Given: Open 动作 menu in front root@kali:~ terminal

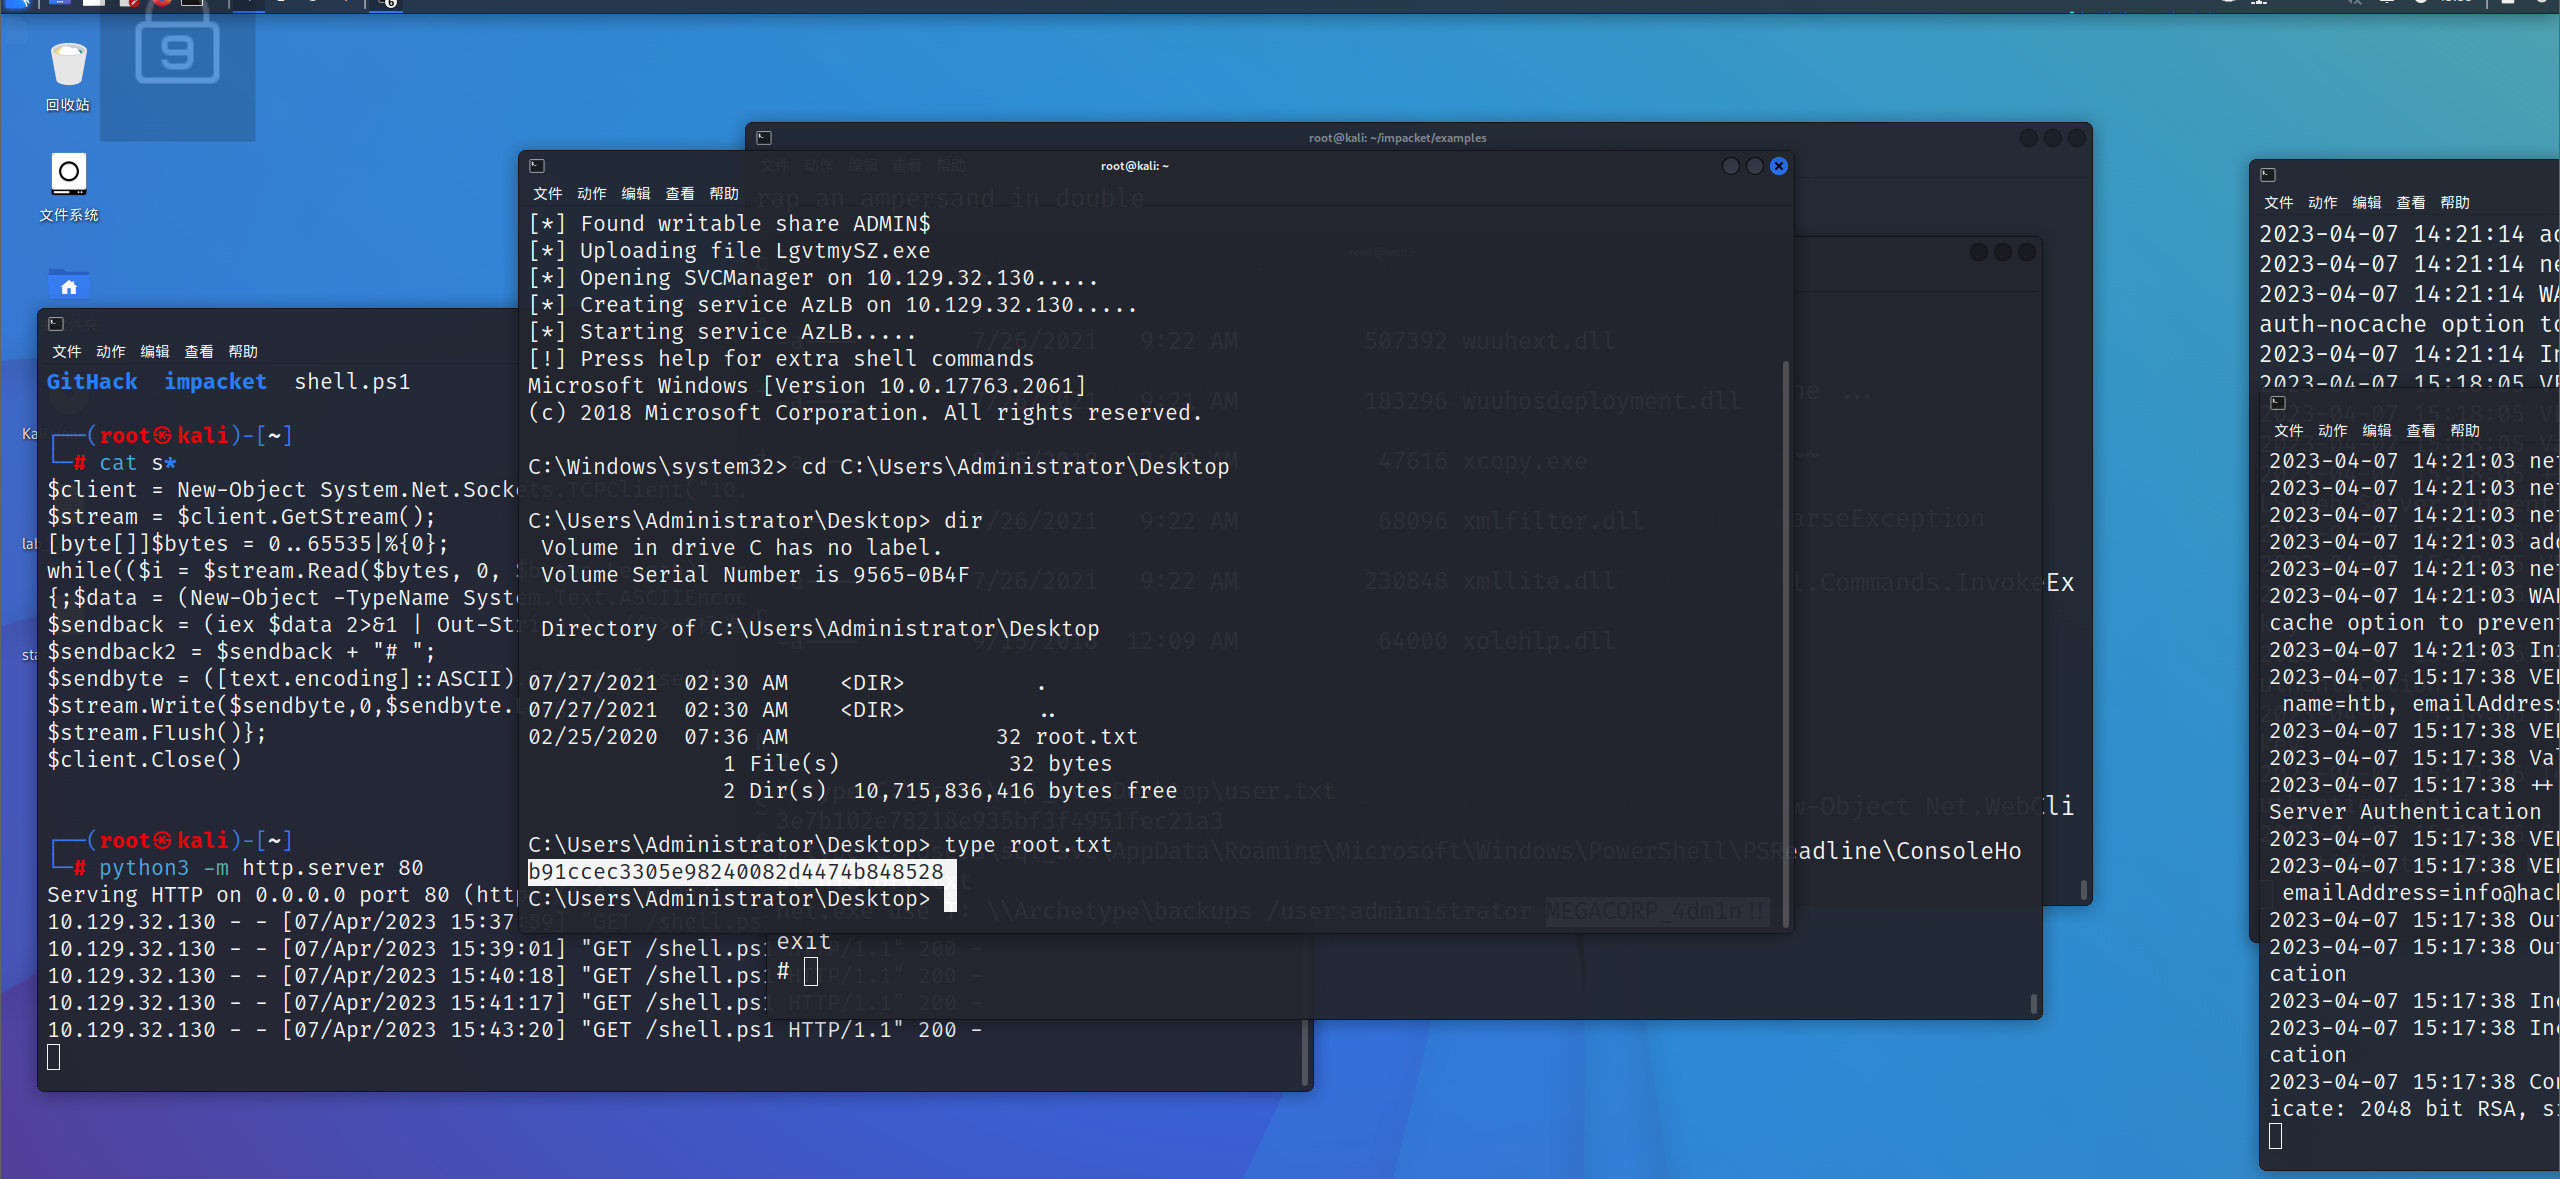Looking at the screenshot, I should [x=591, y=194].
